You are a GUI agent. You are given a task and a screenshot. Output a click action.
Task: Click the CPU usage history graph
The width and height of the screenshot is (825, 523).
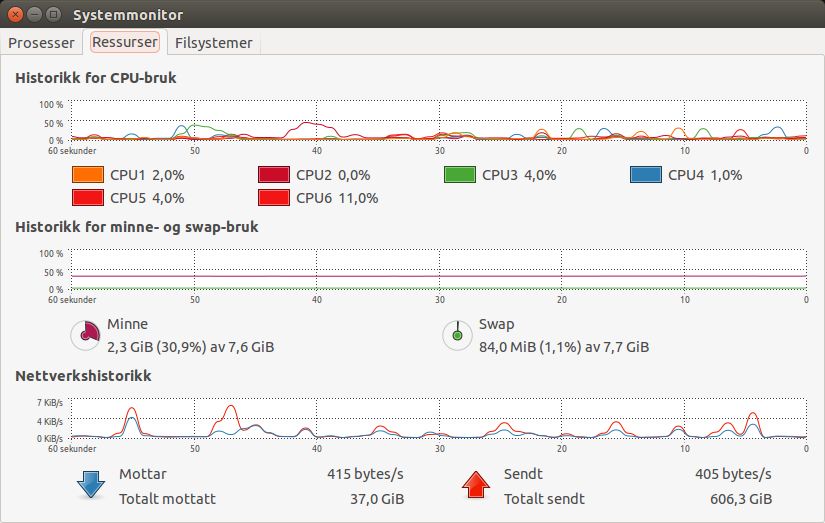438,120
